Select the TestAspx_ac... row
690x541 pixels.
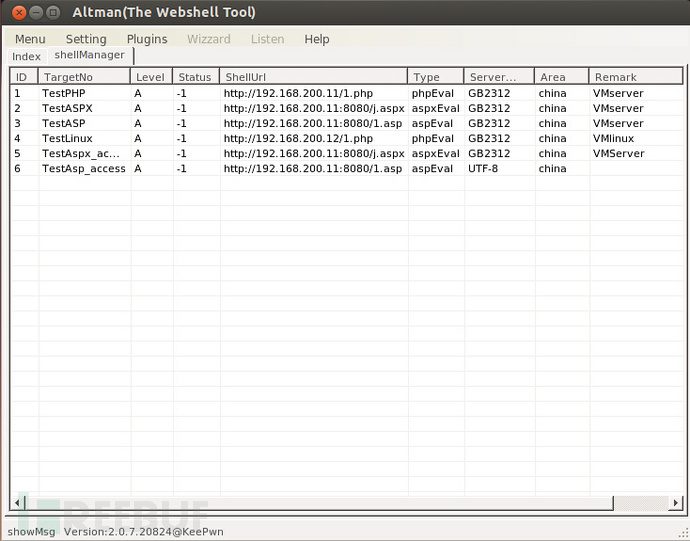tap(347, 154)
